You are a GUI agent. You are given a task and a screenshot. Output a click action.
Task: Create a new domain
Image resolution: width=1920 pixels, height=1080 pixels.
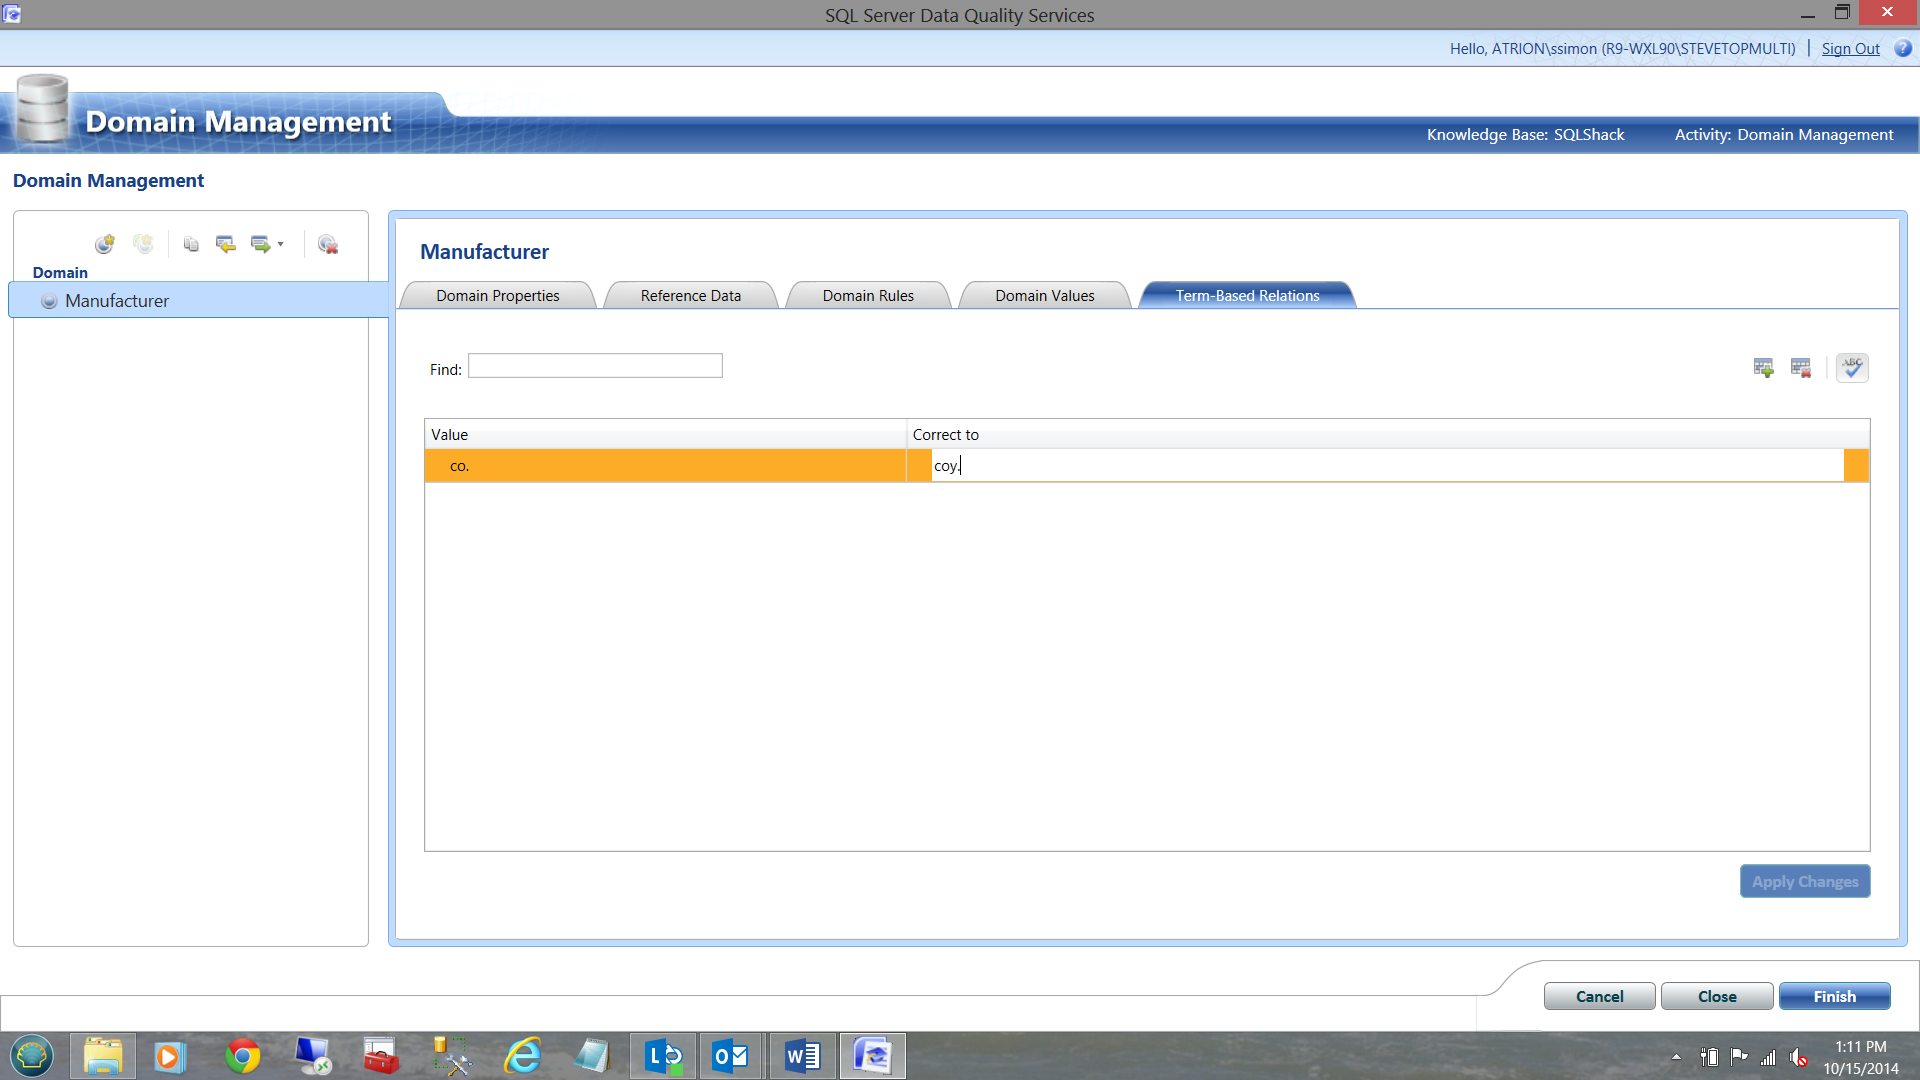(x=104, y=244)
